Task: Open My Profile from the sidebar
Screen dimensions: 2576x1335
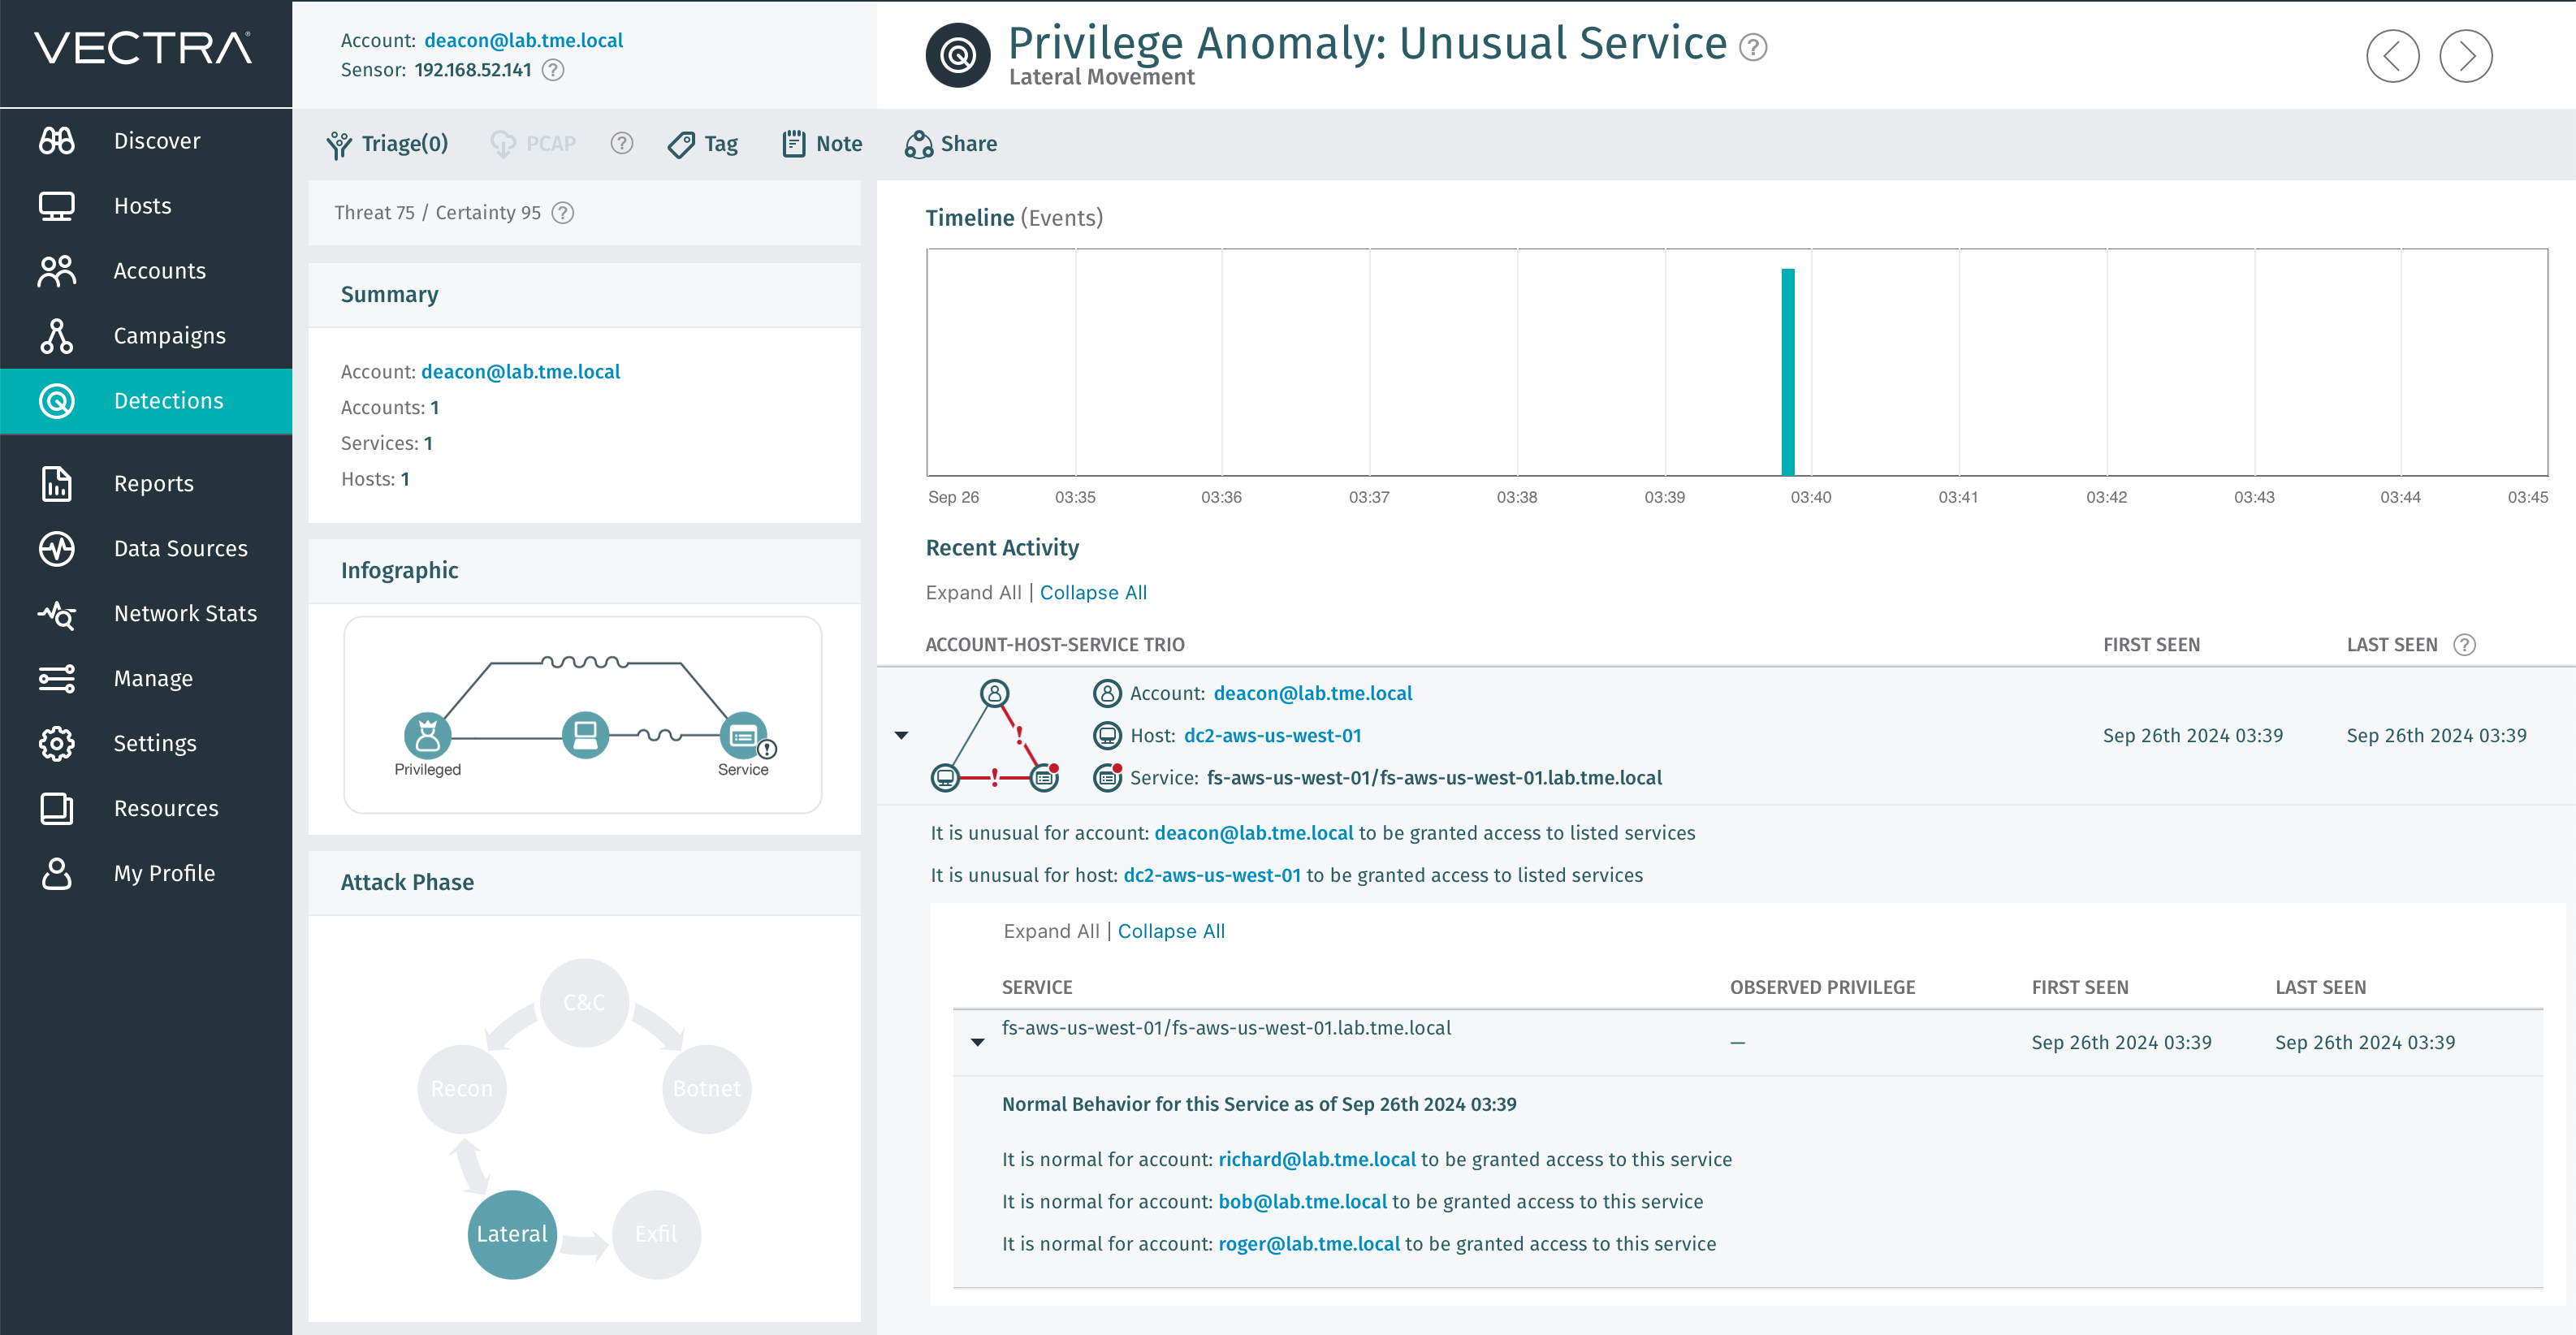Action: [x=164, y=872]
